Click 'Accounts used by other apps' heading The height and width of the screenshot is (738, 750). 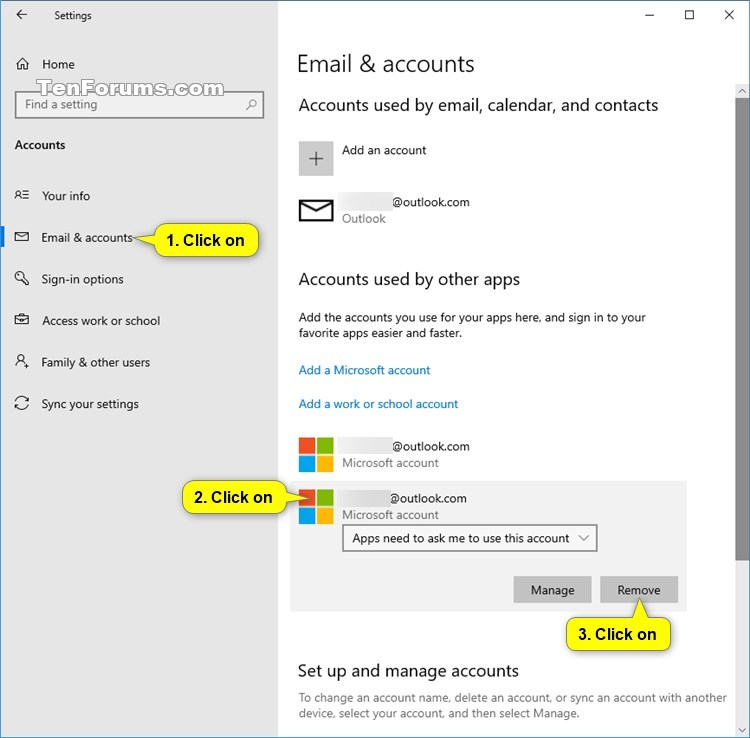coord(409,279)
